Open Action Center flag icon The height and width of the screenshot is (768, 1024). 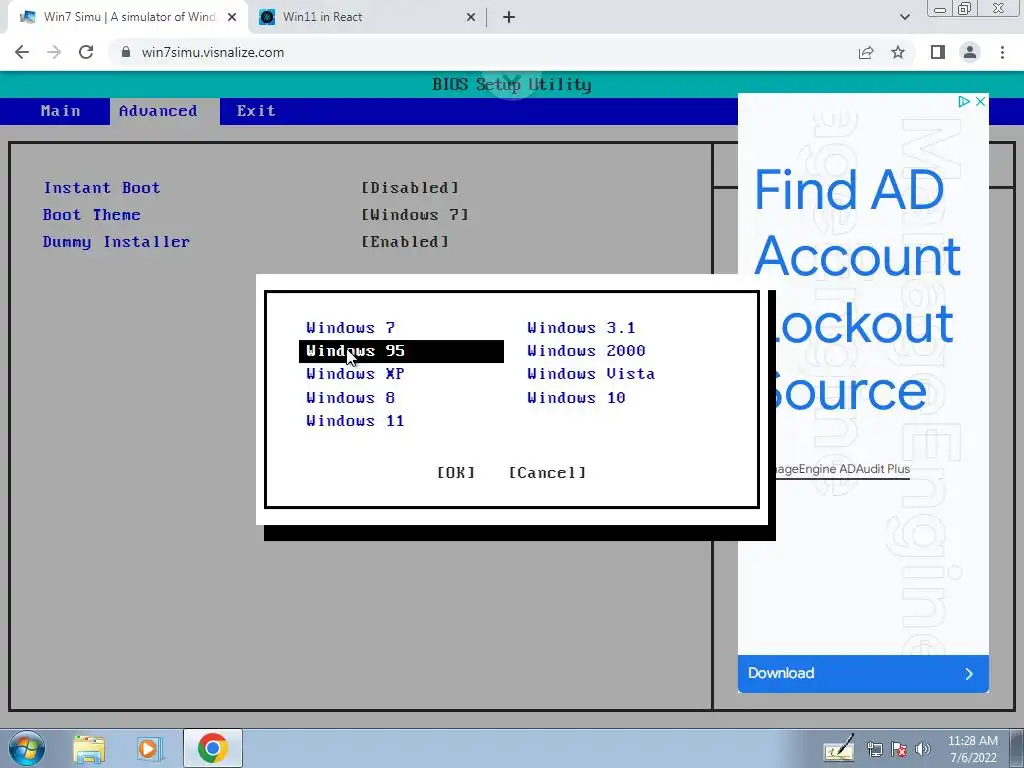point(899,750)
